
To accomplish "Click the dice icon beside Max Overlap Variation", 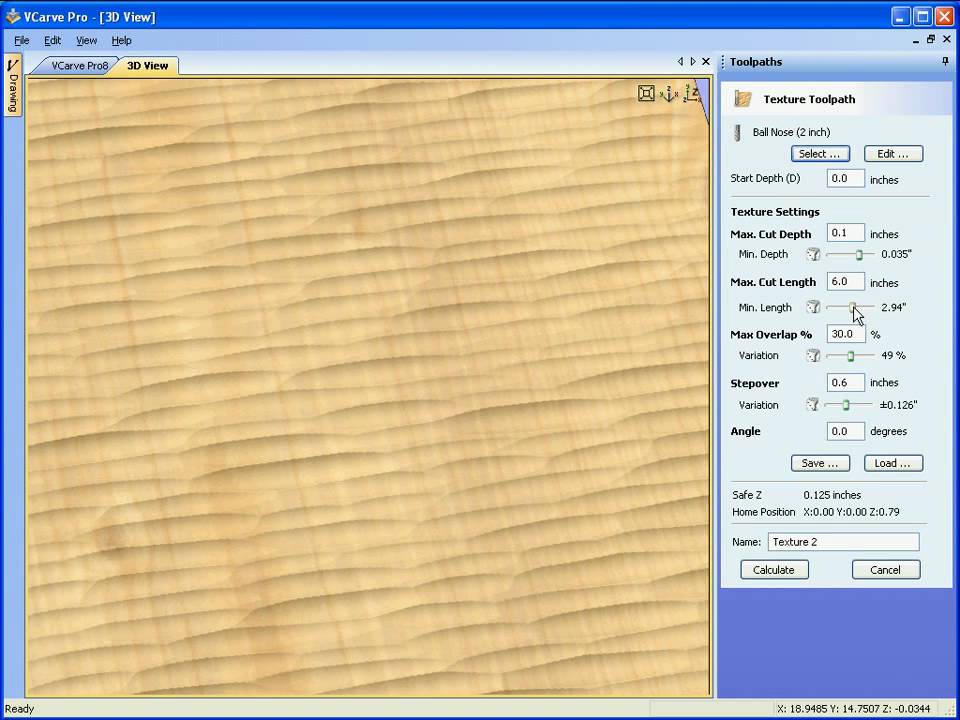I will point(812,355).
